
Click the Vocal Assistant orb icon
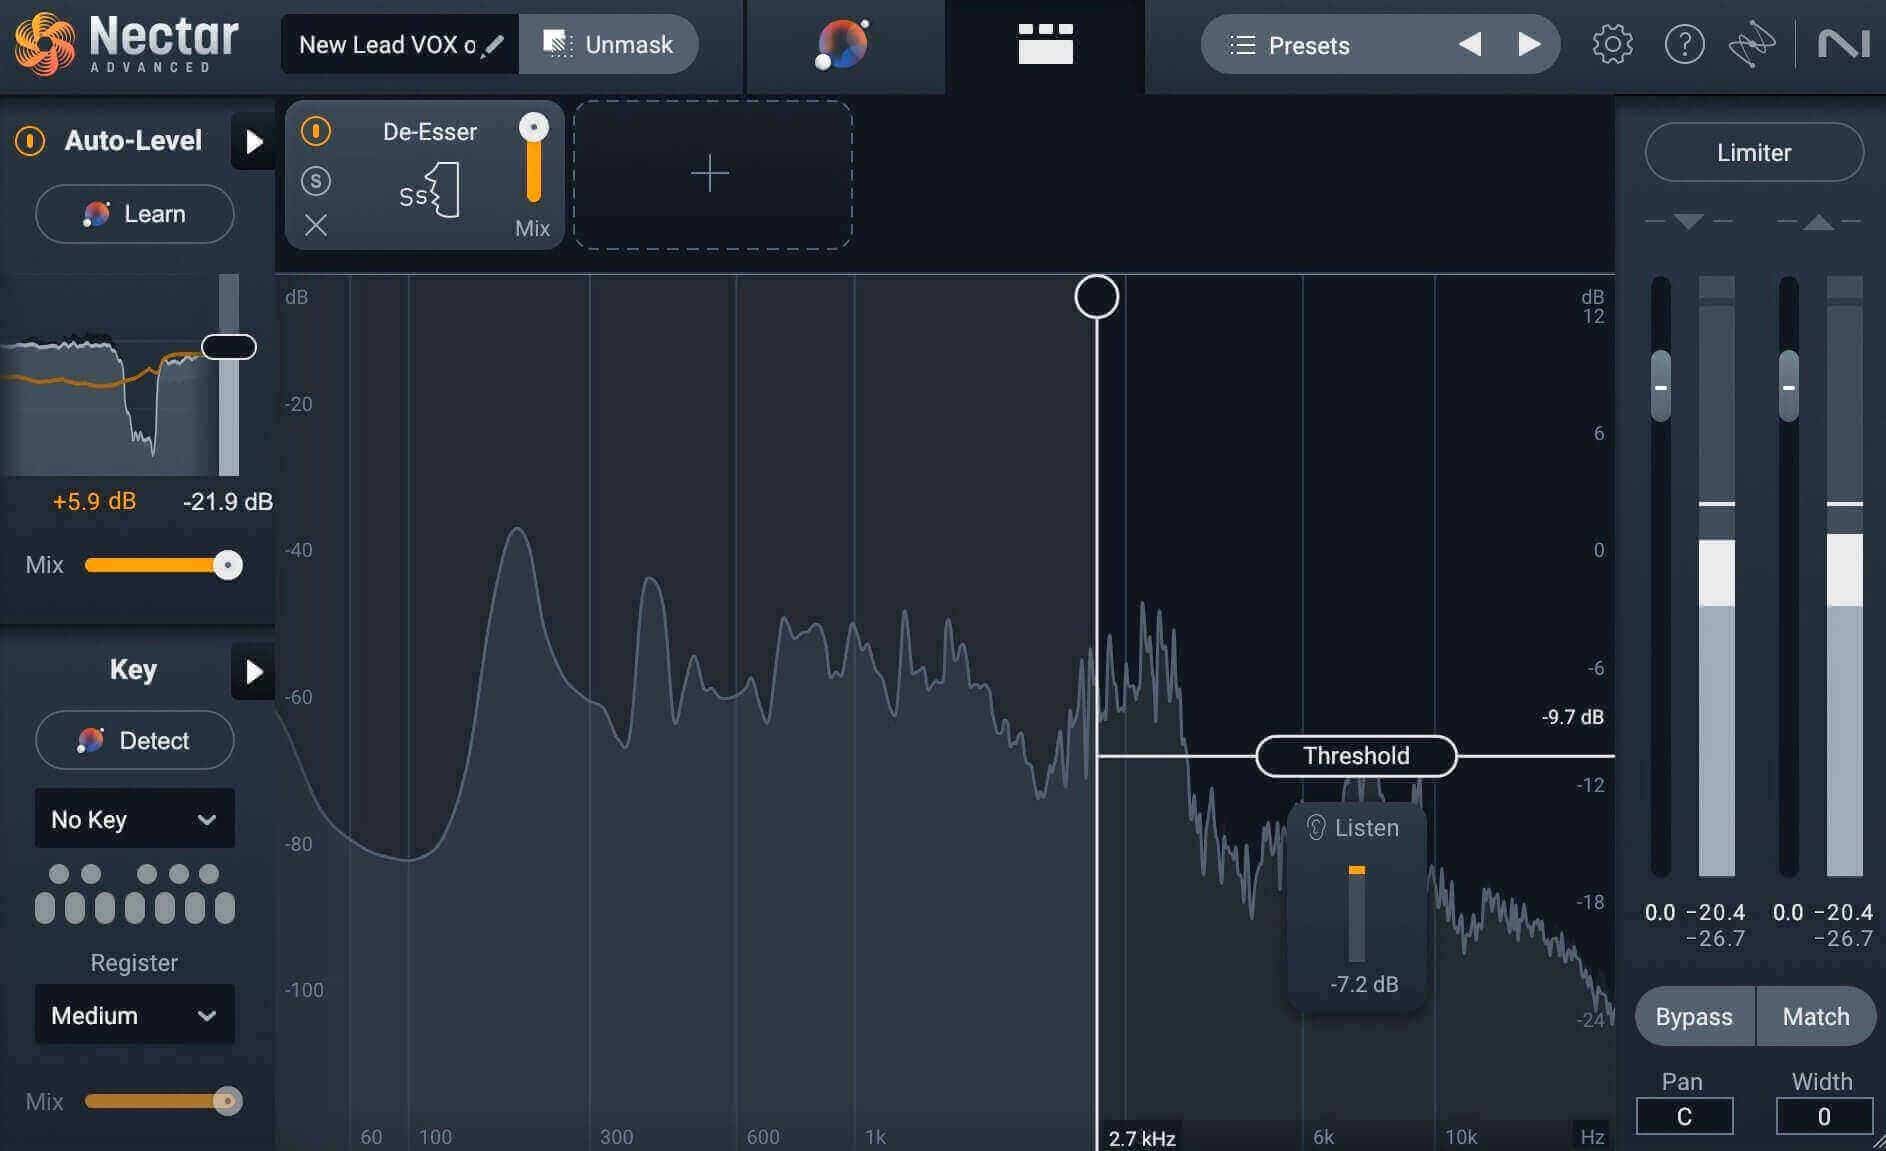[842, 45]
